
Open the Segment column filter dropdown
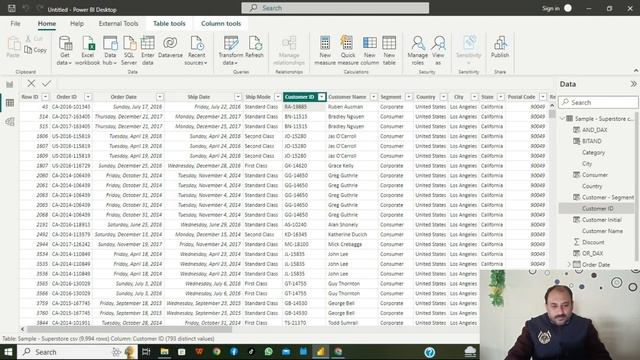(x=409, y=97)
